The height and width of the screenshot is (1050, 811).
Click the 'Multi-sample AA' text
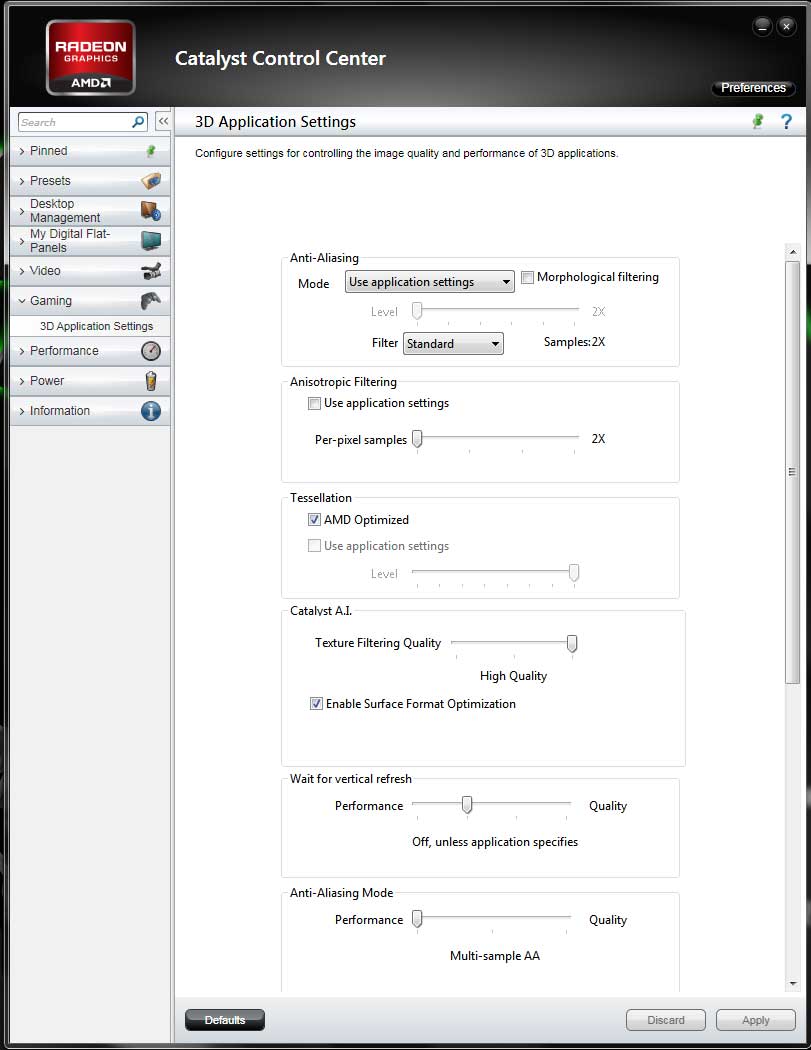[x=495, y=956]
